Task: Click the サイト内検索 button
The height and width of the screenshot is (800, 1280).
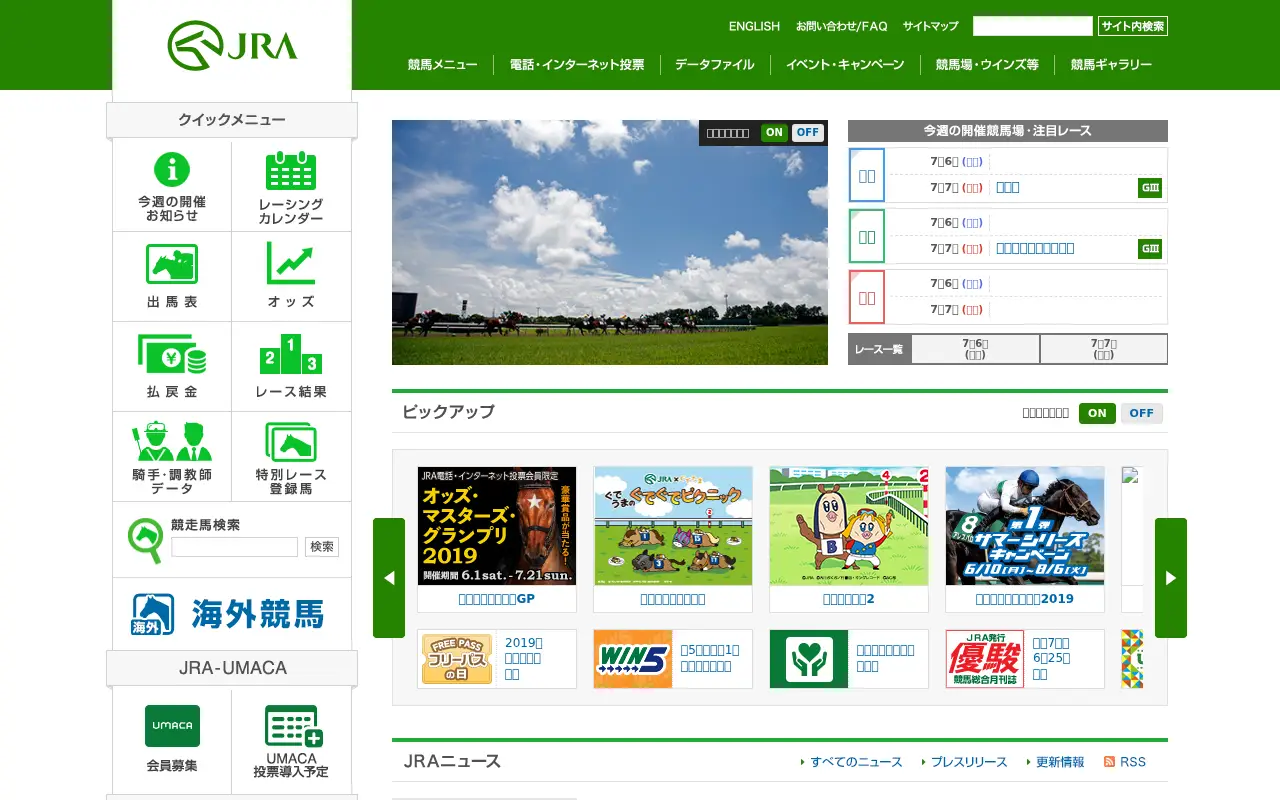Action: 1133,26
